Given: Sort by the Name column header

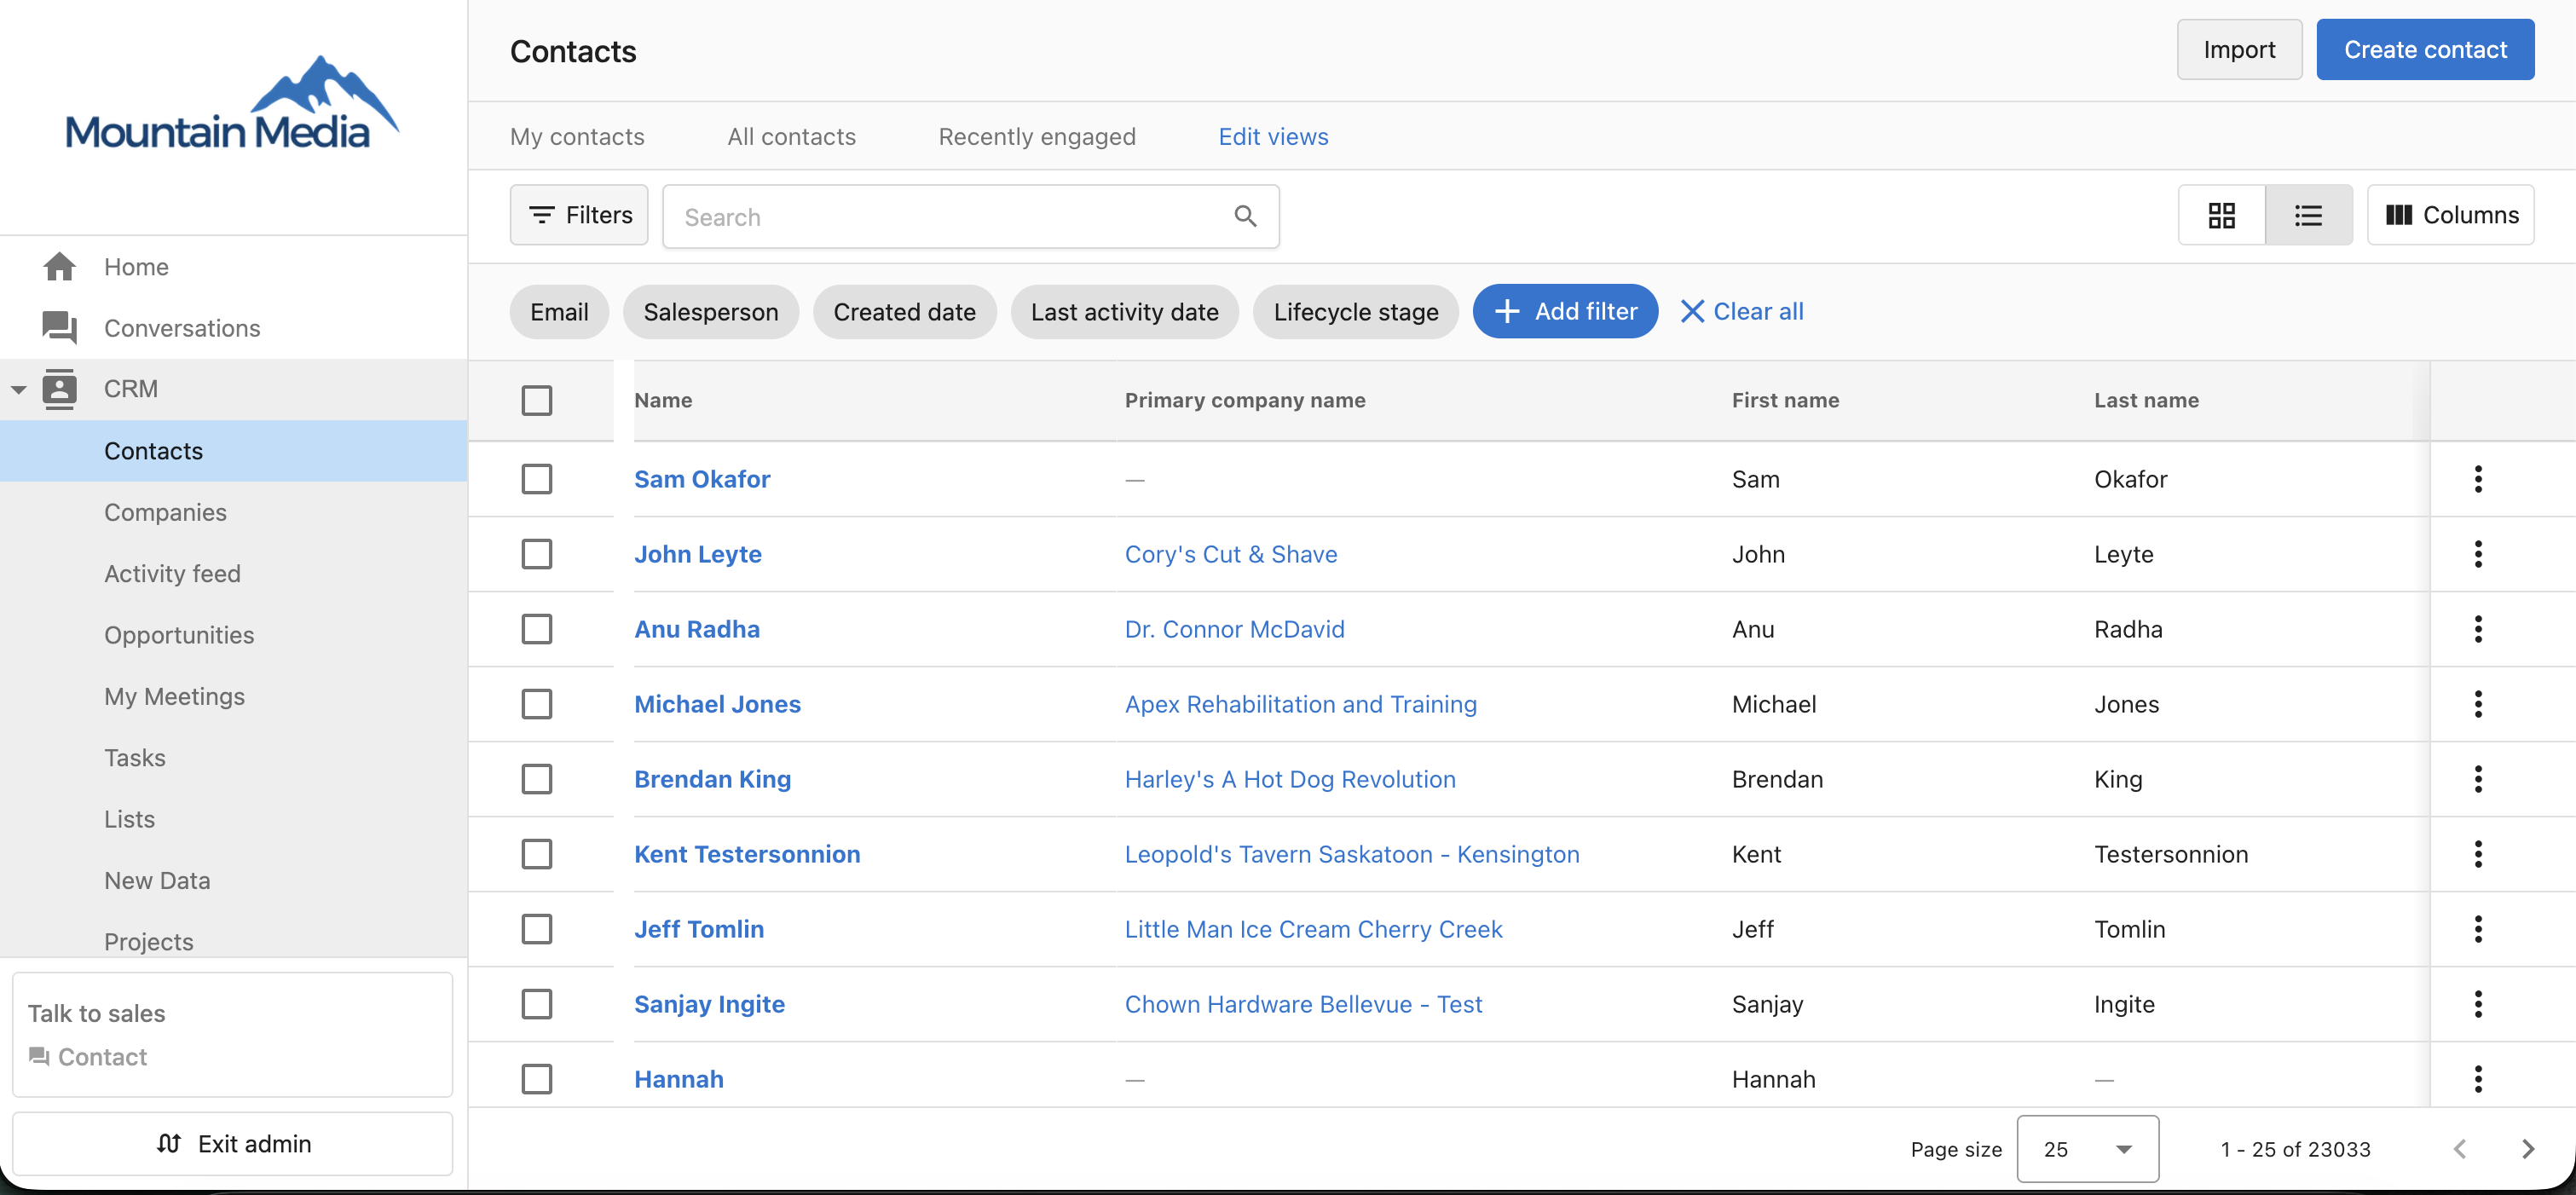Looking at the screenshot, I should point(663,400).
